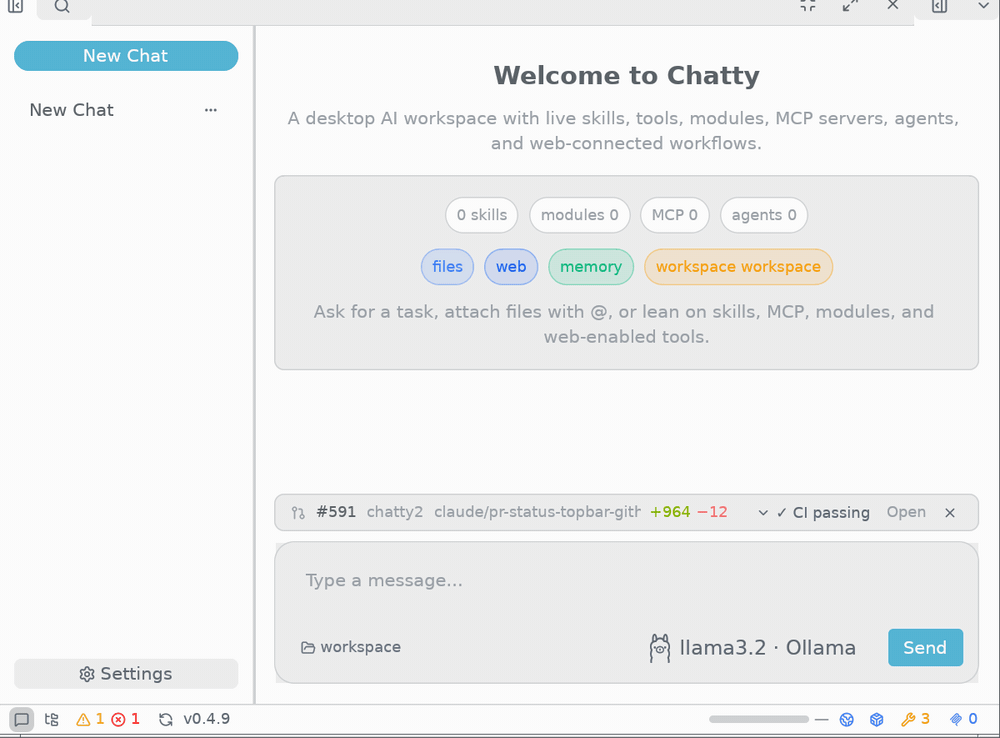Open the MCP 0 pill
Viewport: 1000px width, 738px height.
click(x=675, y=215)
